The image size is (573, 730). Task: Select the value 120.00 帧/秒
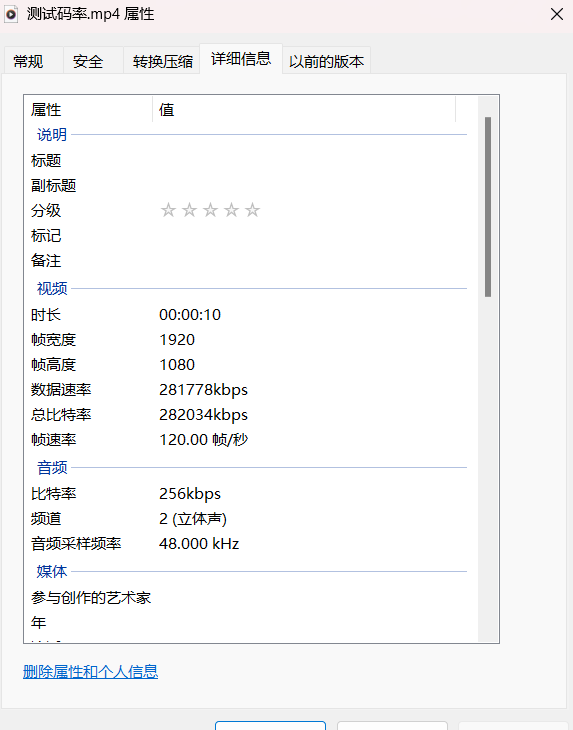[203, 439]
